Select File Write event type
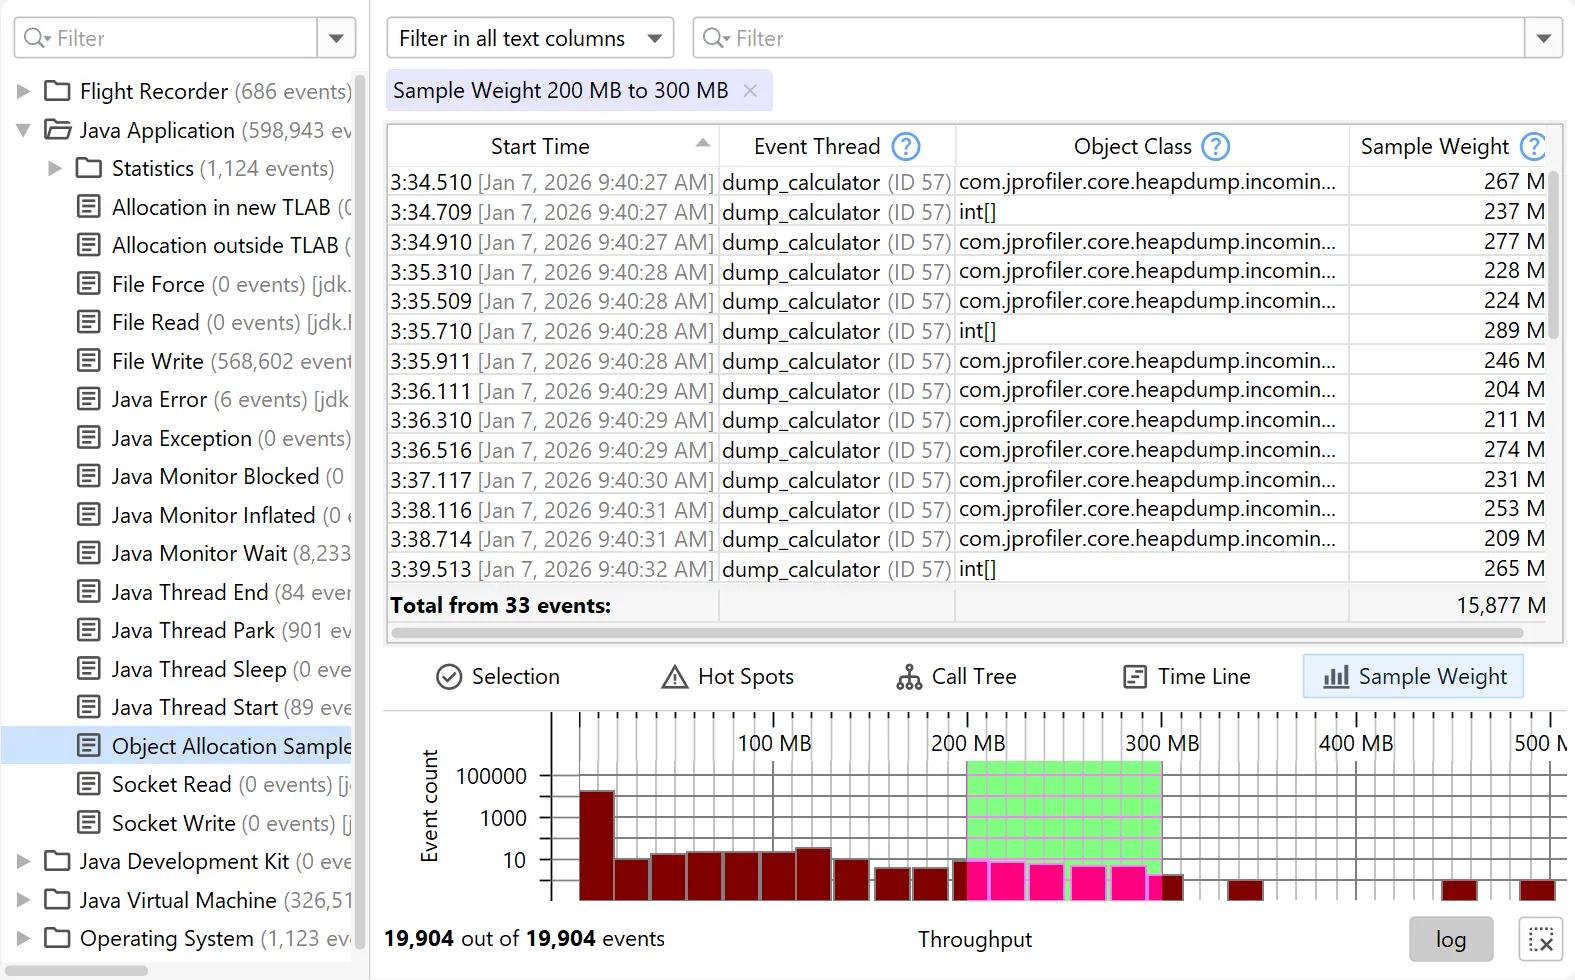 (214, 361)
